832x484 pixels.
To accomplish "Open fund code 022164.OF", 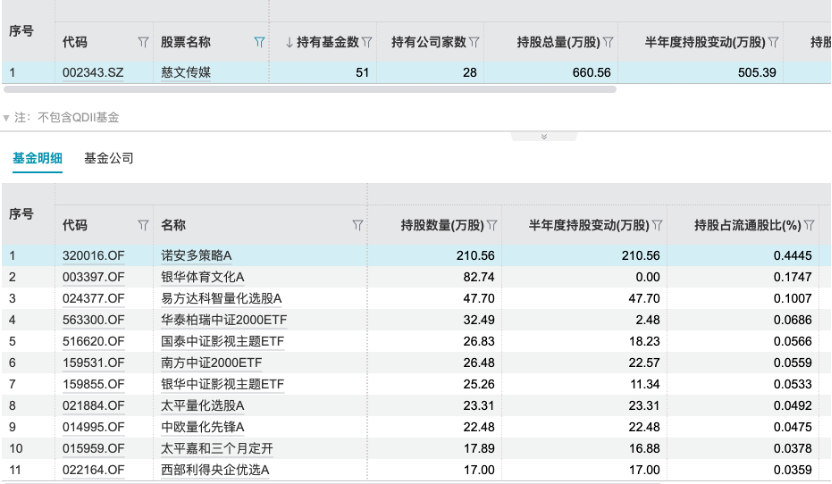I will tap(93, 470).
